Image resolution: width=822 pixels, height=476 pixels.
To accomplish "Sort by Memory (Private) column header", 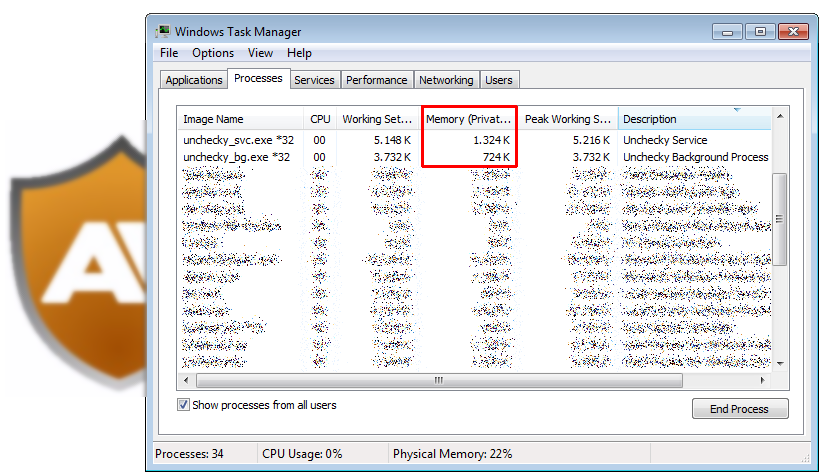I will coord(468,119).
